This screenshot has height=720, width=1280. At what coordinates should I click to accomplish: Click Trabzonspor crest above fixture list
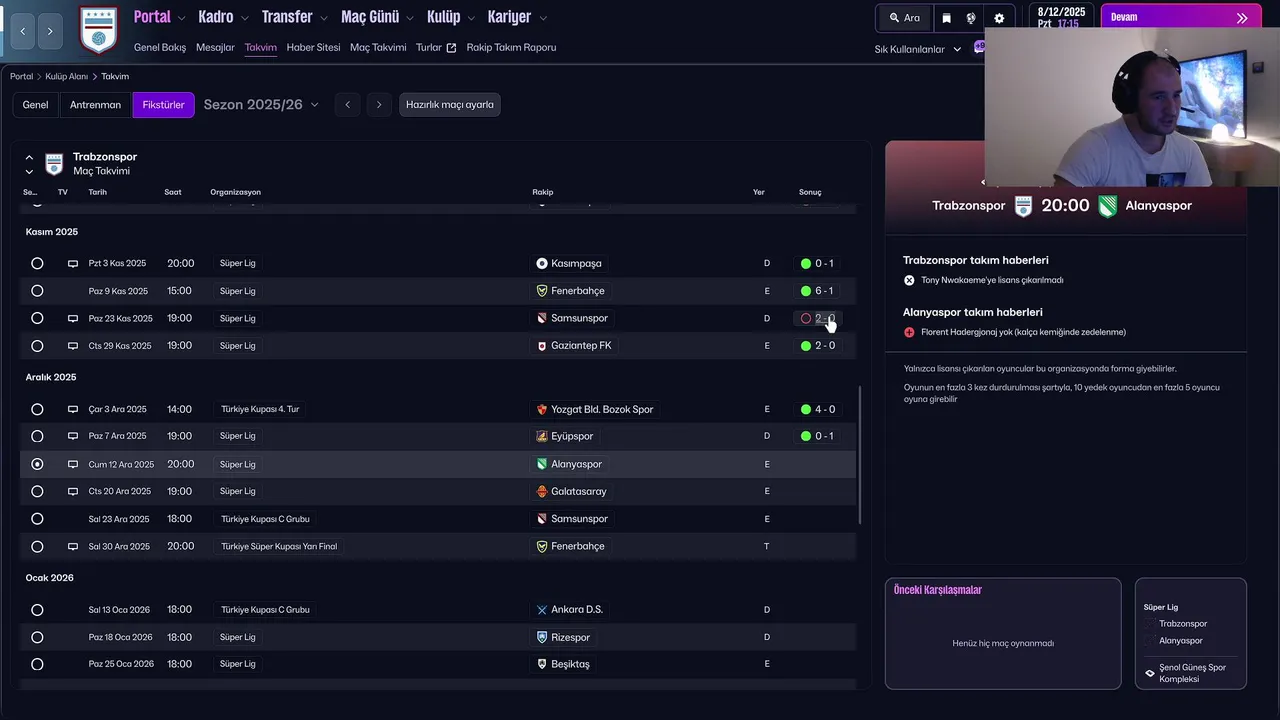[x=54, y=164]
